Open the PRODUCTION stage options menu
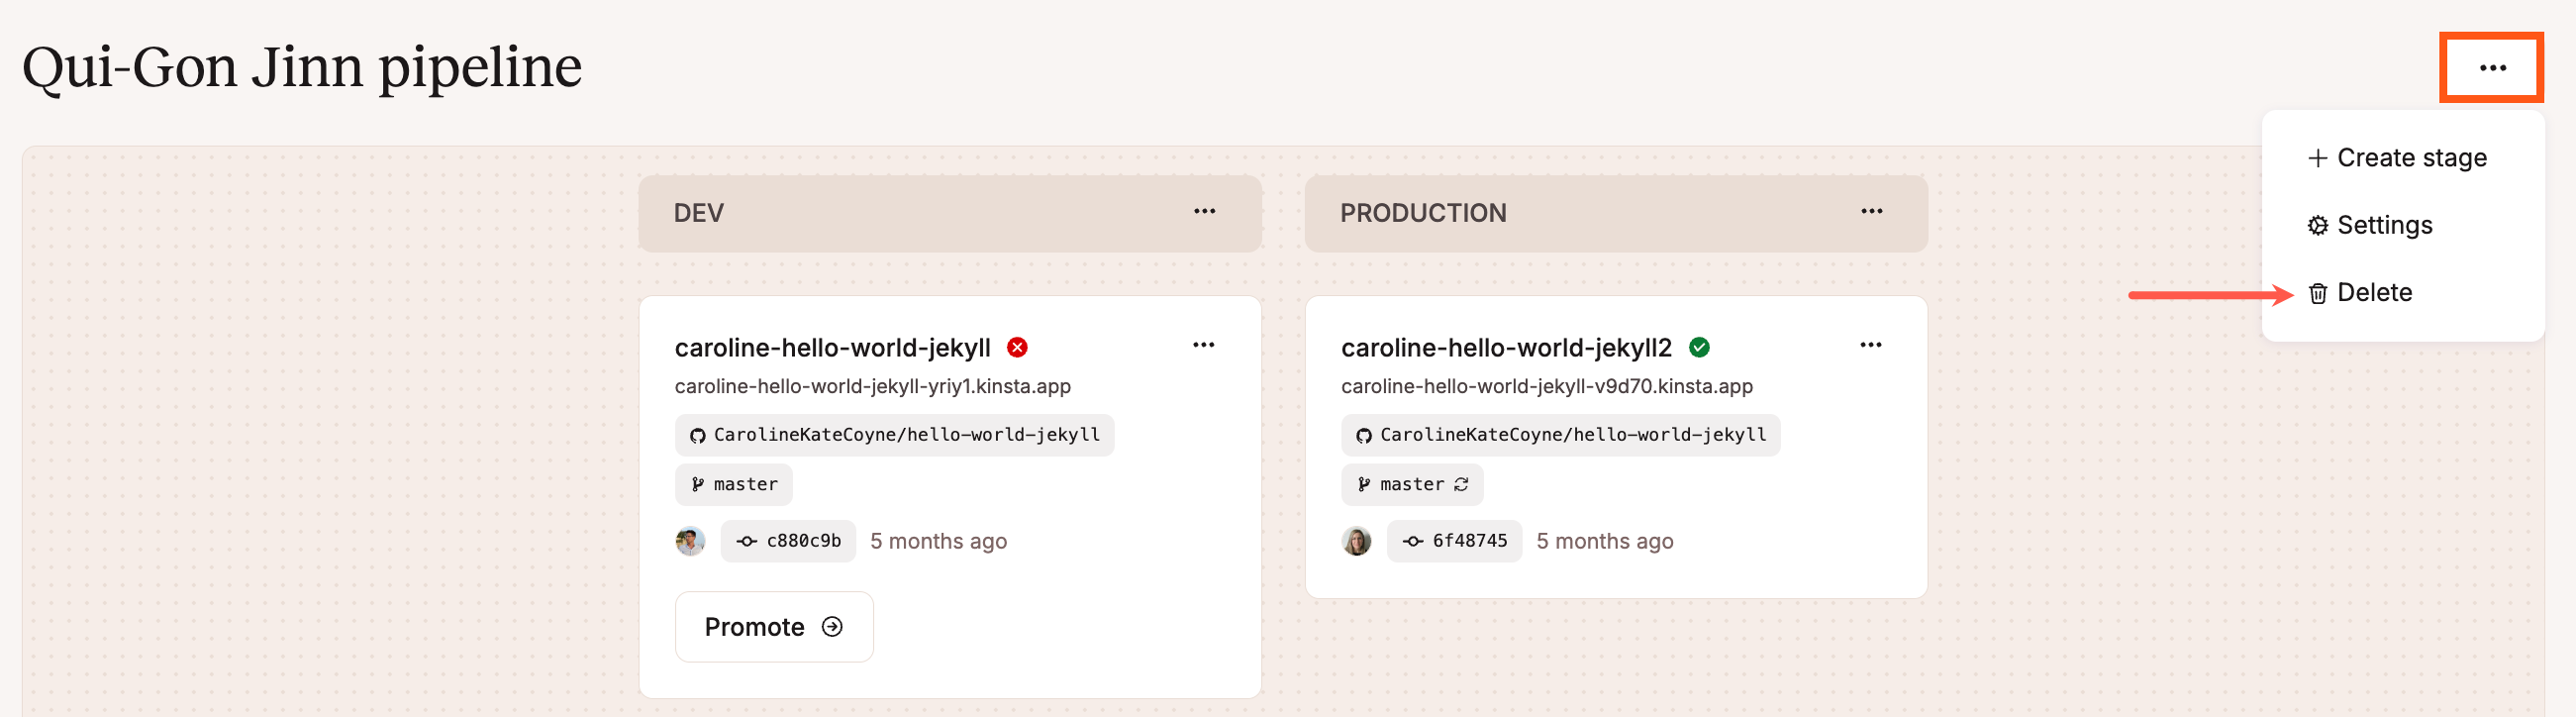2576x717 pixels. pos(1872,212)
